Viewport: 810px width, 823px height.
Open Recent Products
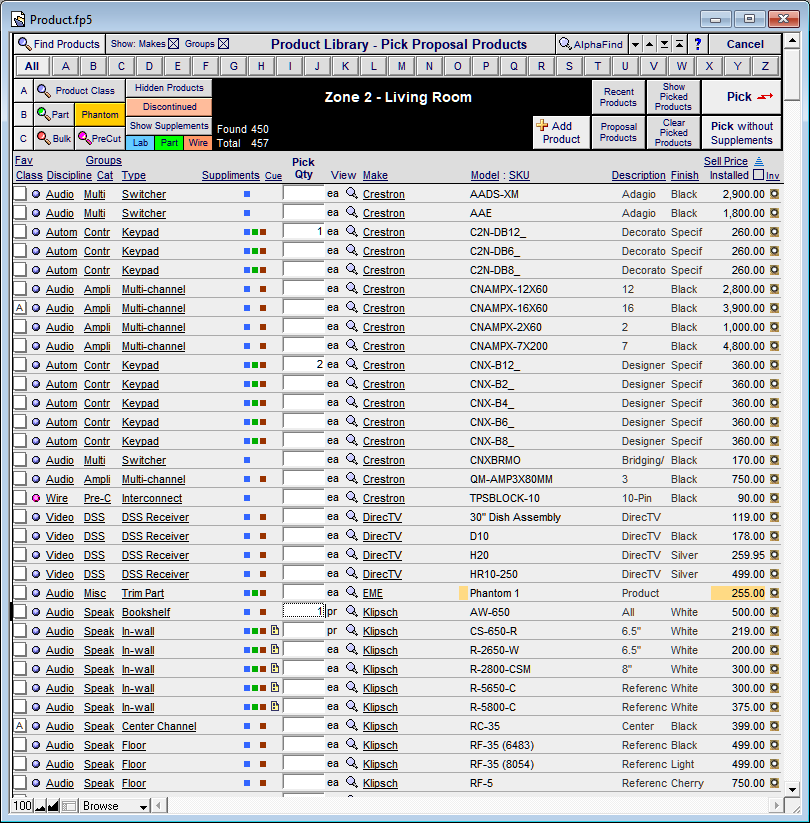pyautogui.click(x=618, y=97)
